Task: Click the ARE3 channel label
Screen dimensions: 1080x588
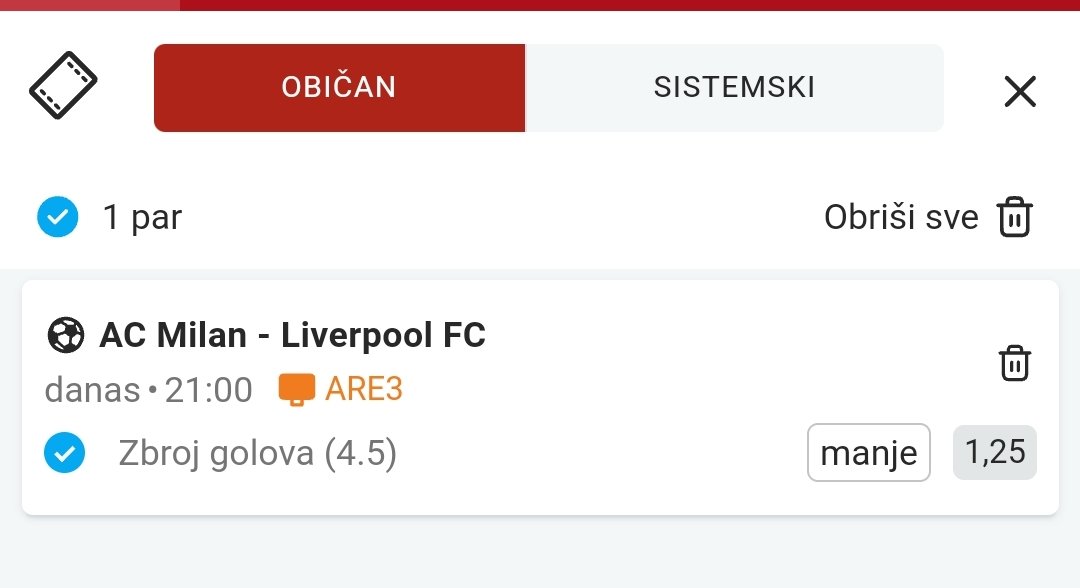Action: (364, 389)
